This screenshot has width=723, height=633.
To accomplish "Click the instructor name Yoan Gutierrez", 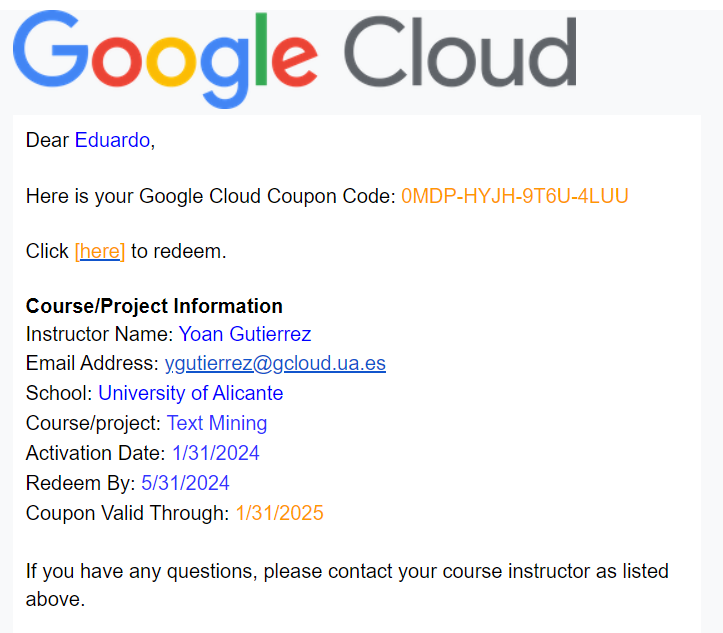I will (x=245, y=334).
